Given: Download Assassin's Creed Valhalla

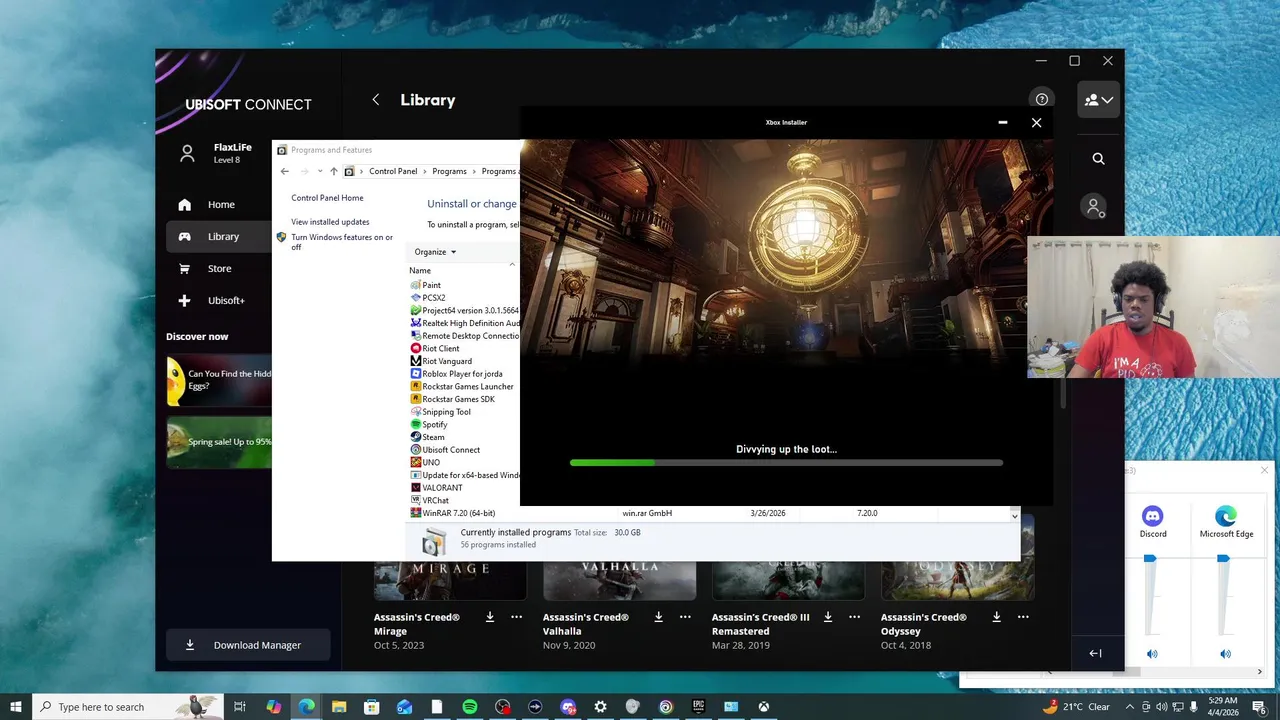Looking at the screenshot, I should click(x=659, y=617).
